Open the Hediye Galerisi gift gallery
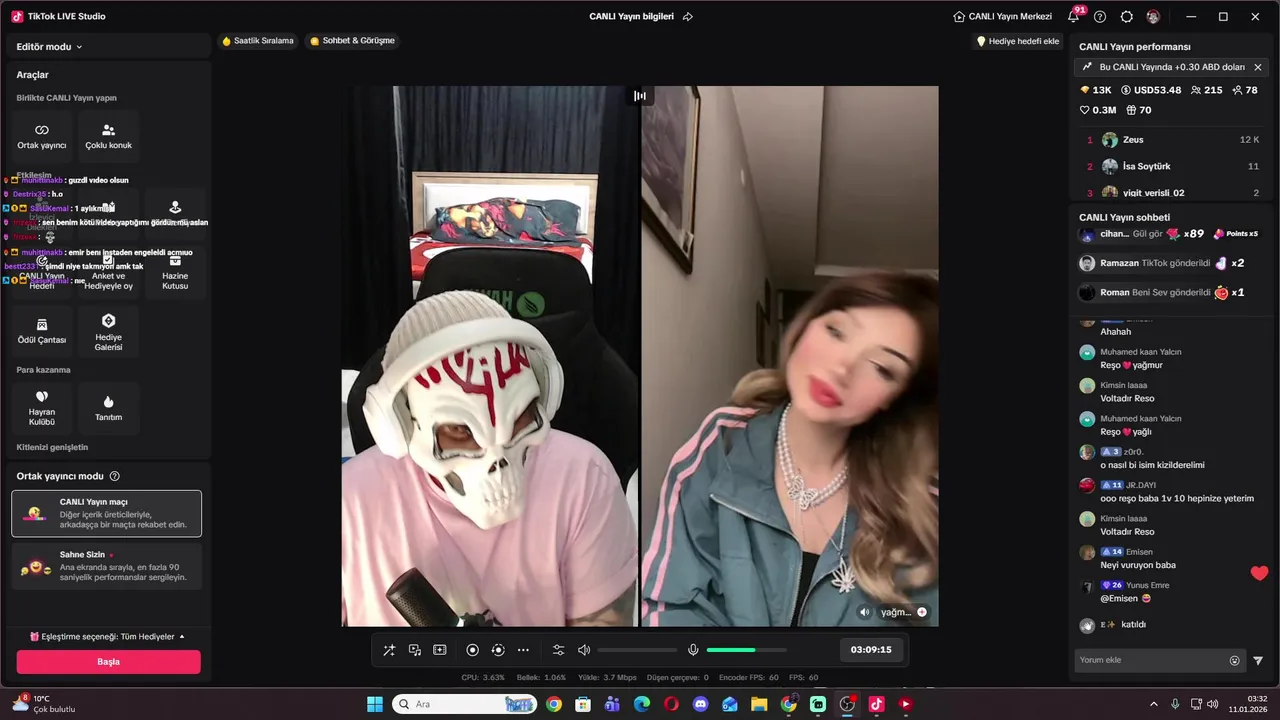This screenshot has height=720, width=1280. point(108,331)
